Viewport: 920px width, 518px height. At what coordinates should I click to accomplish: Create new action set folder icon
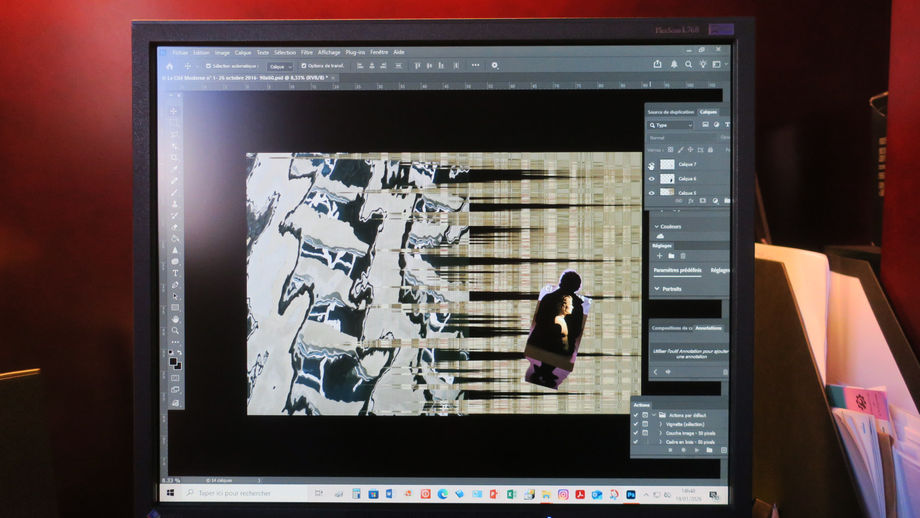click(x=709, y=450)
